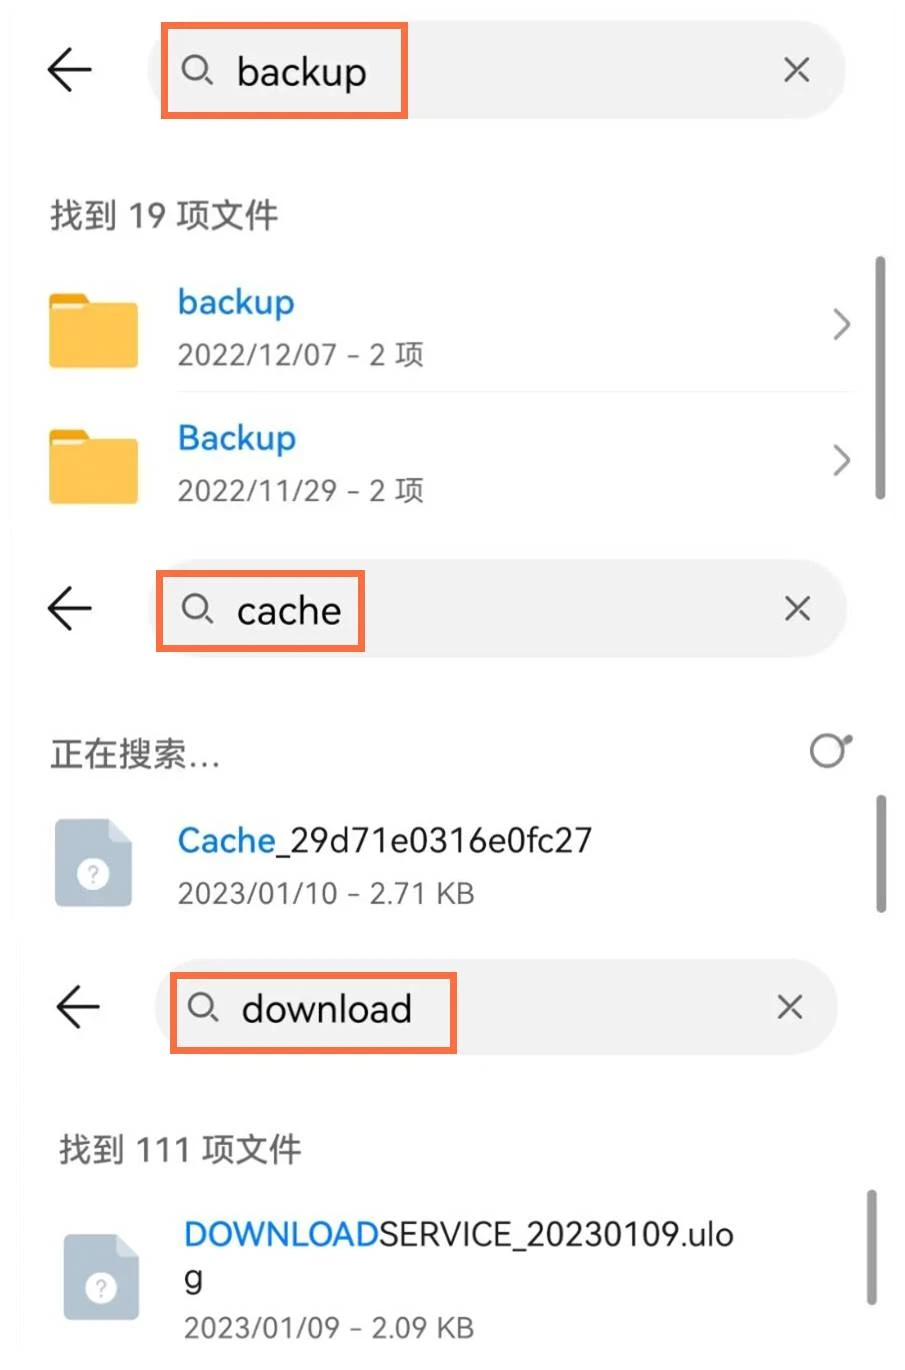The width and height of the screenshot is (905, 1370).
Task: Click unknown file icon for Cache file
Action: [x=93, y=863]
